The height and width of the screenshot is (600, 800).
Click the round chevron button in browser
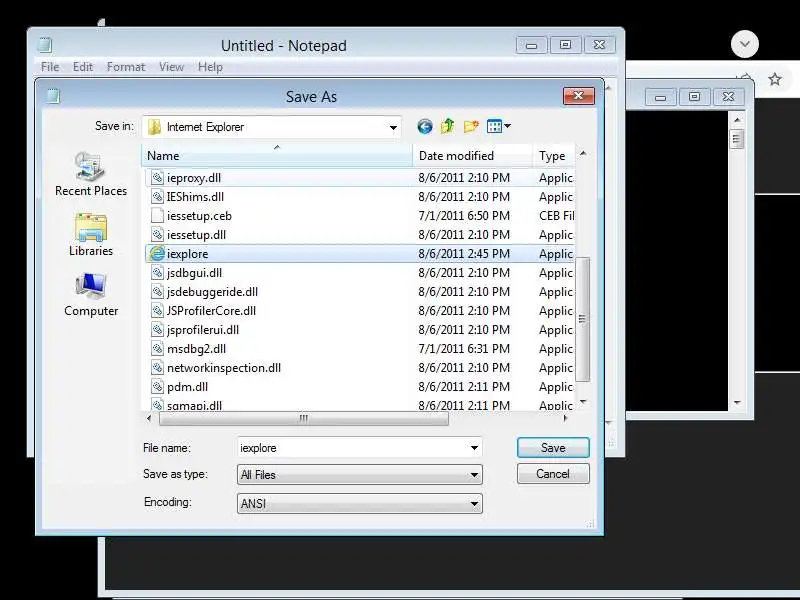coord(744,44)
